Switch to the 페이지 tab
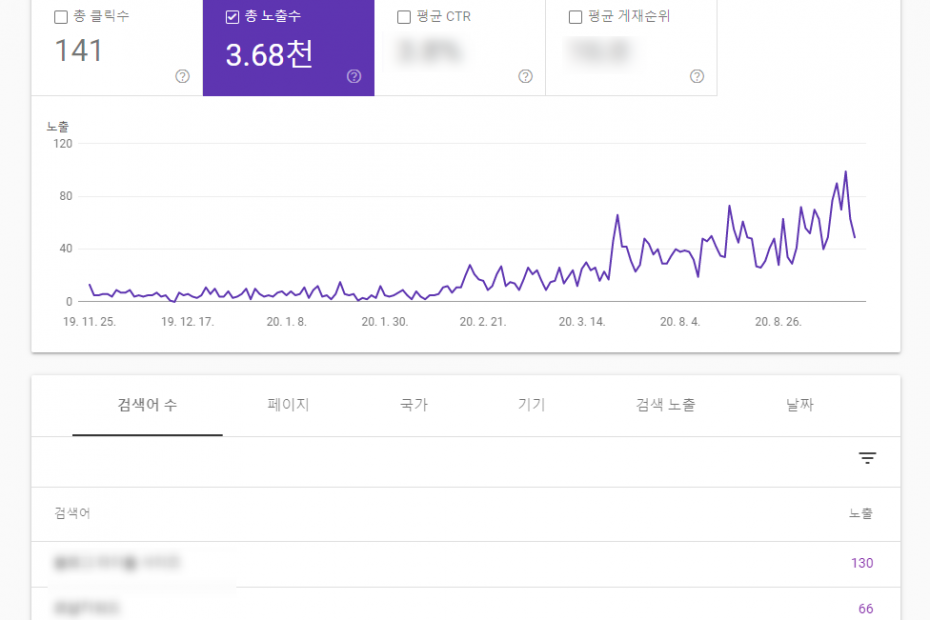The image size is (930, 620). (x=288, y=405)
